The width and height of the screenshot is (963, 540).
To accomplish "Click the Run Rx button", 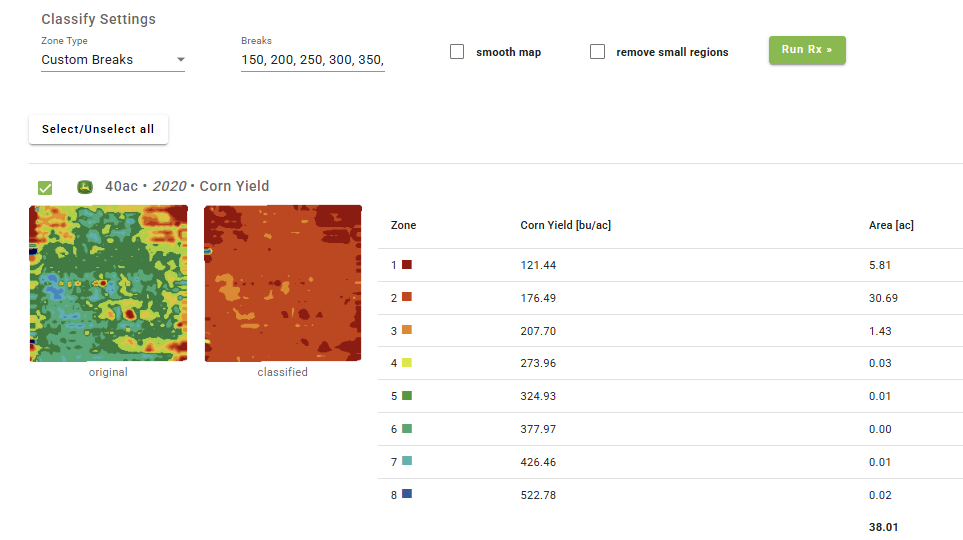I will (807, 50).
